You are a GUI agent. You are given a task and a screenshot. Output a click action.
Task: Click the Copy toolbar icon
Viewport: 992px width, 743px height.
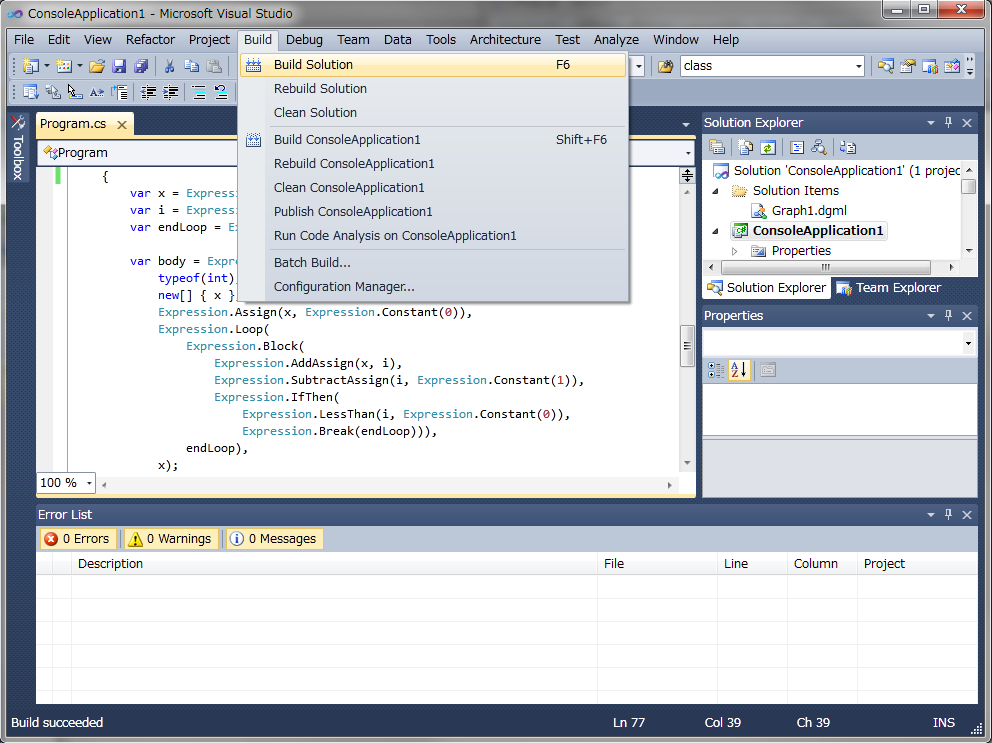192,66
